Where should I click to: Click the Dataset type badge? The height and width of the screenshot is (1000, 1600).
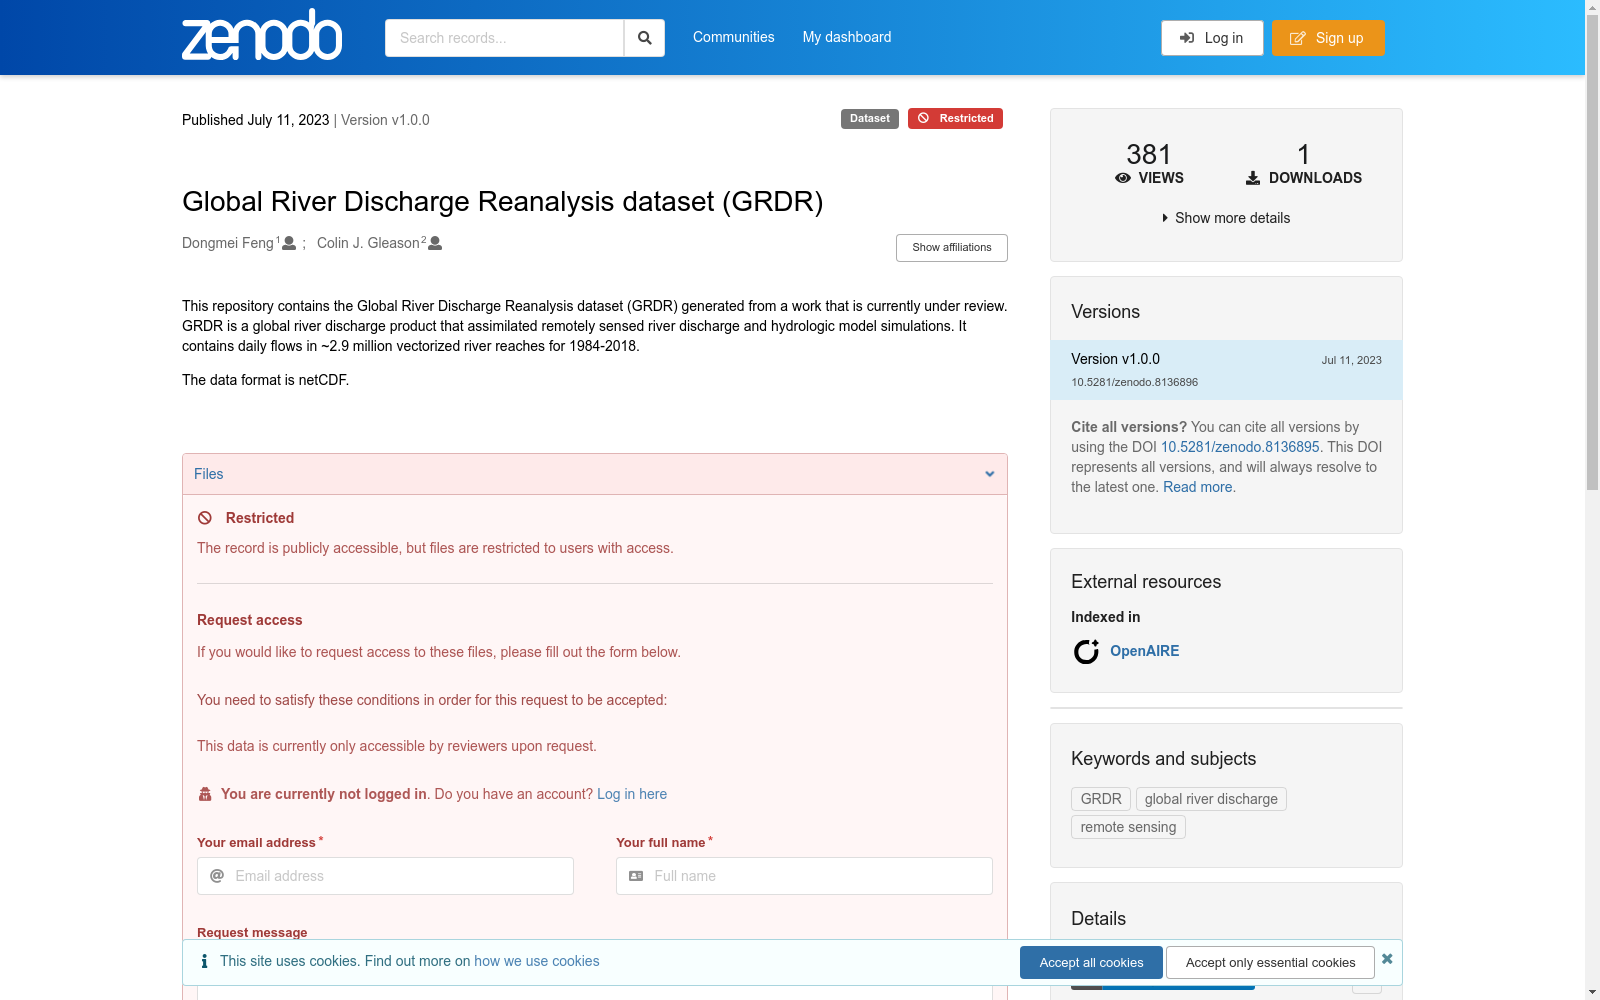(x=870, y=118)
